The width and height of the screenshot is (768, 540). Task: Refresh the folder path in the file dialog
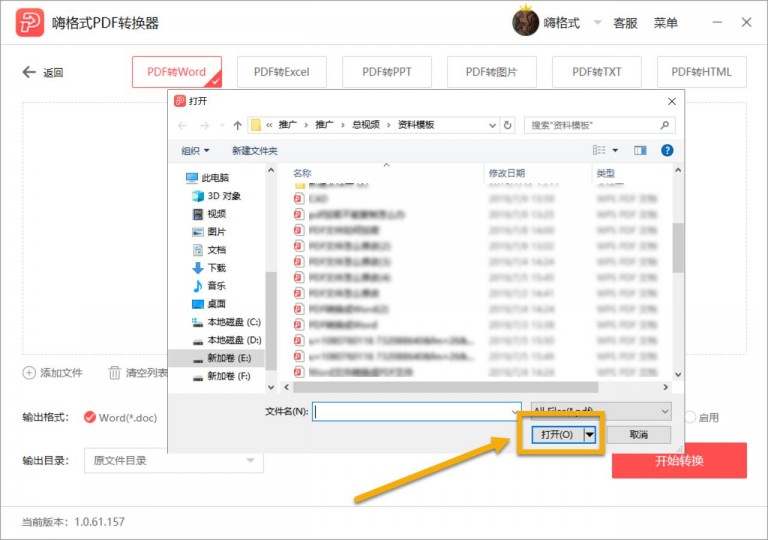pyautogui.click(x=508, y=125)
